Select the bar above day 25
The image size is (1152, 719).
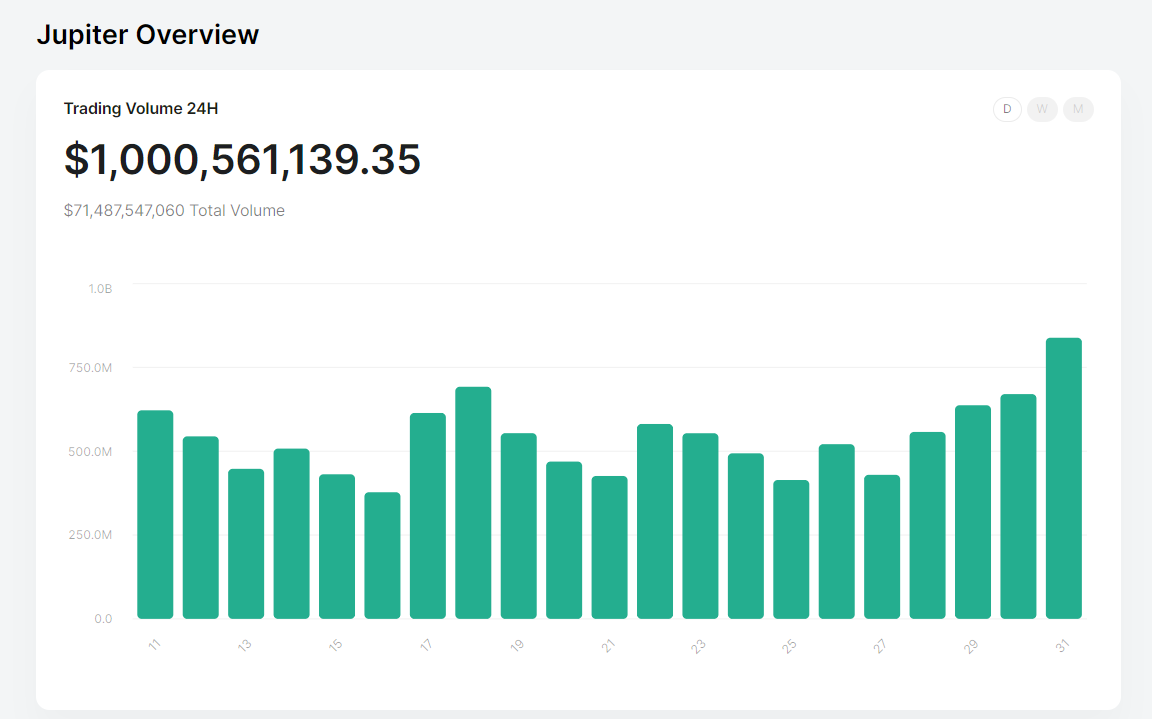click(791, 549)
